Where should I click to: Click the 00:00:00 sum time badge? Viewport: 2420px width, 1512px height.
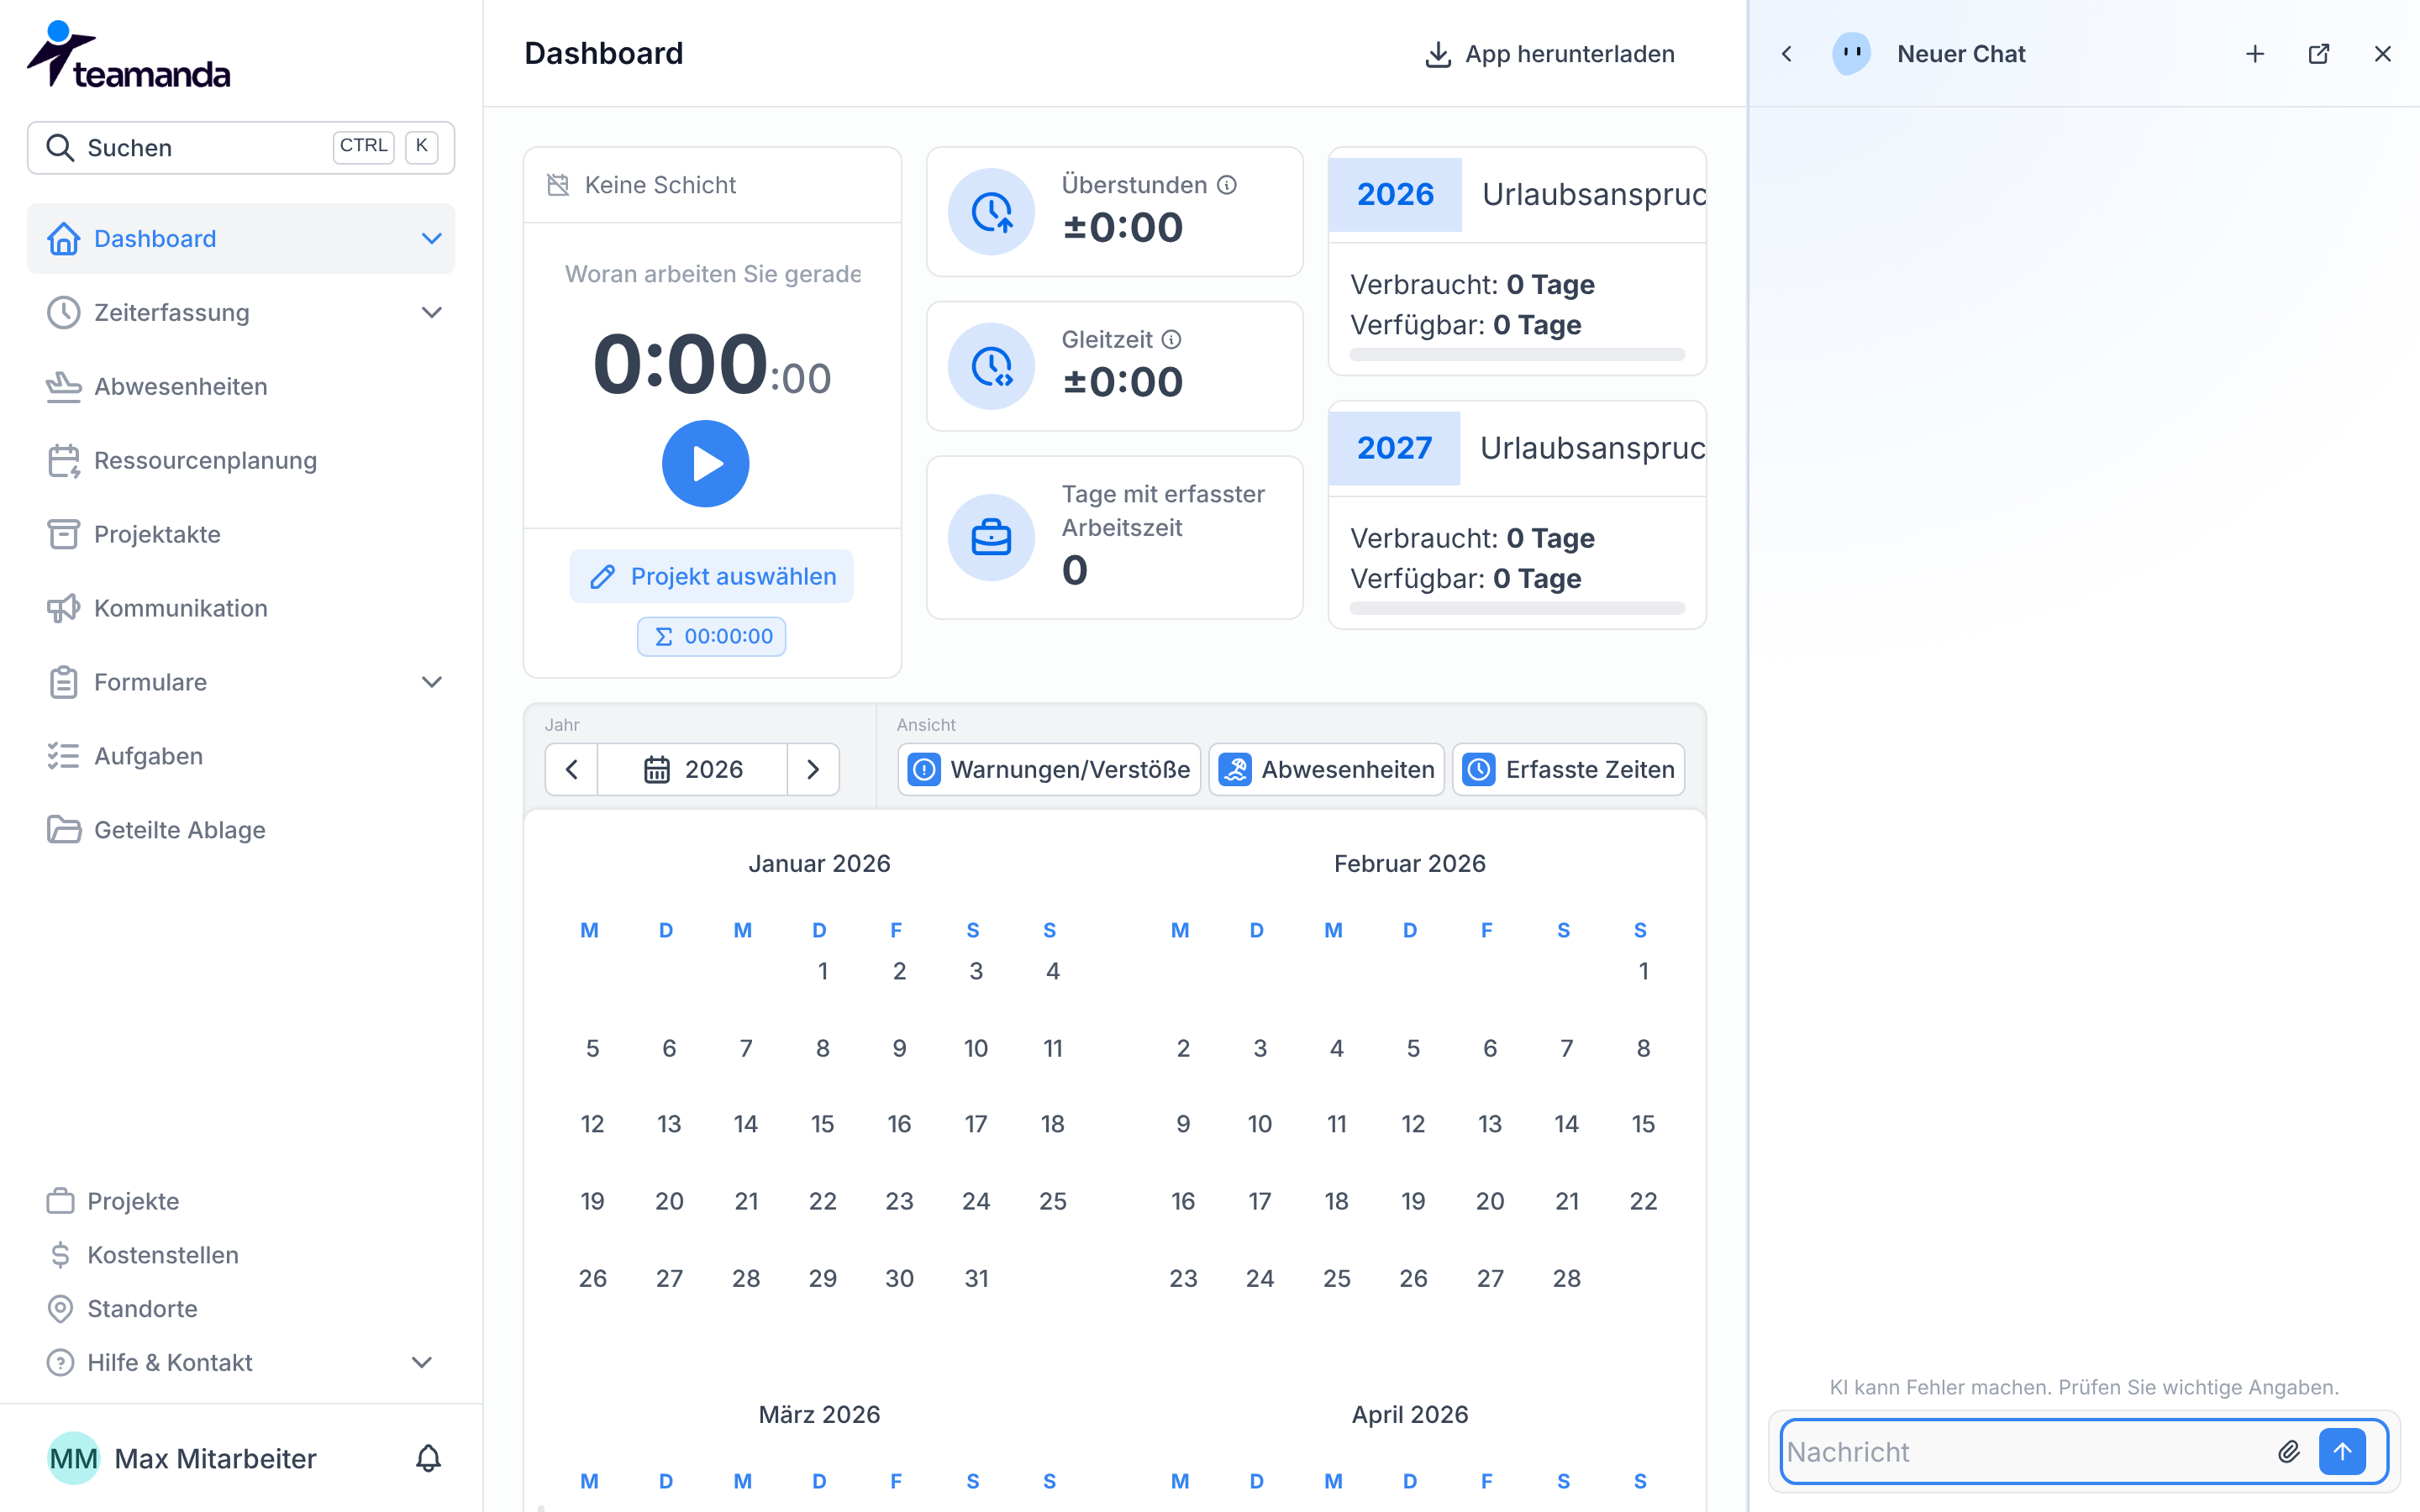[x=711, y=636]
